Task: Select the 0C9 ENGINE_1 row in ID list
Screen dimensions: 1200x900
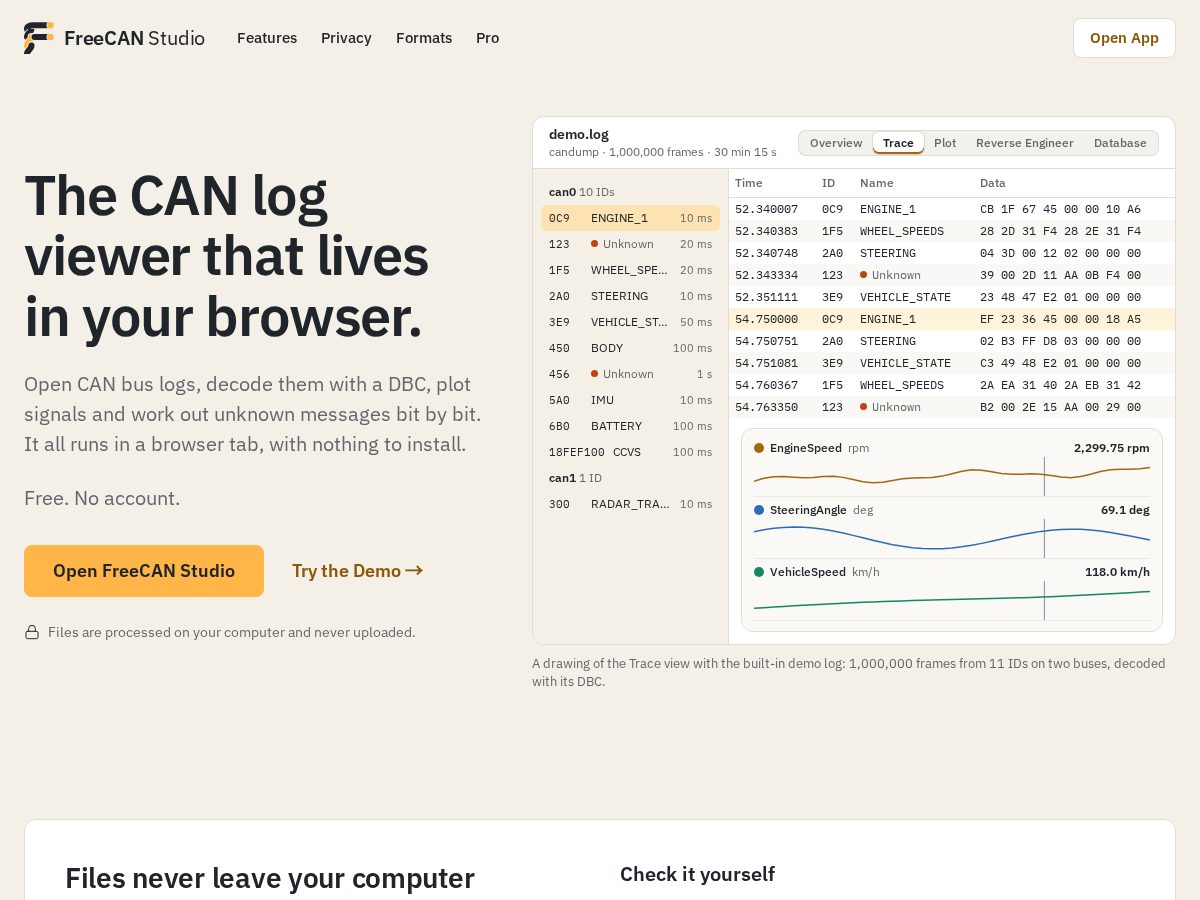Action: (x=630, y=218)
